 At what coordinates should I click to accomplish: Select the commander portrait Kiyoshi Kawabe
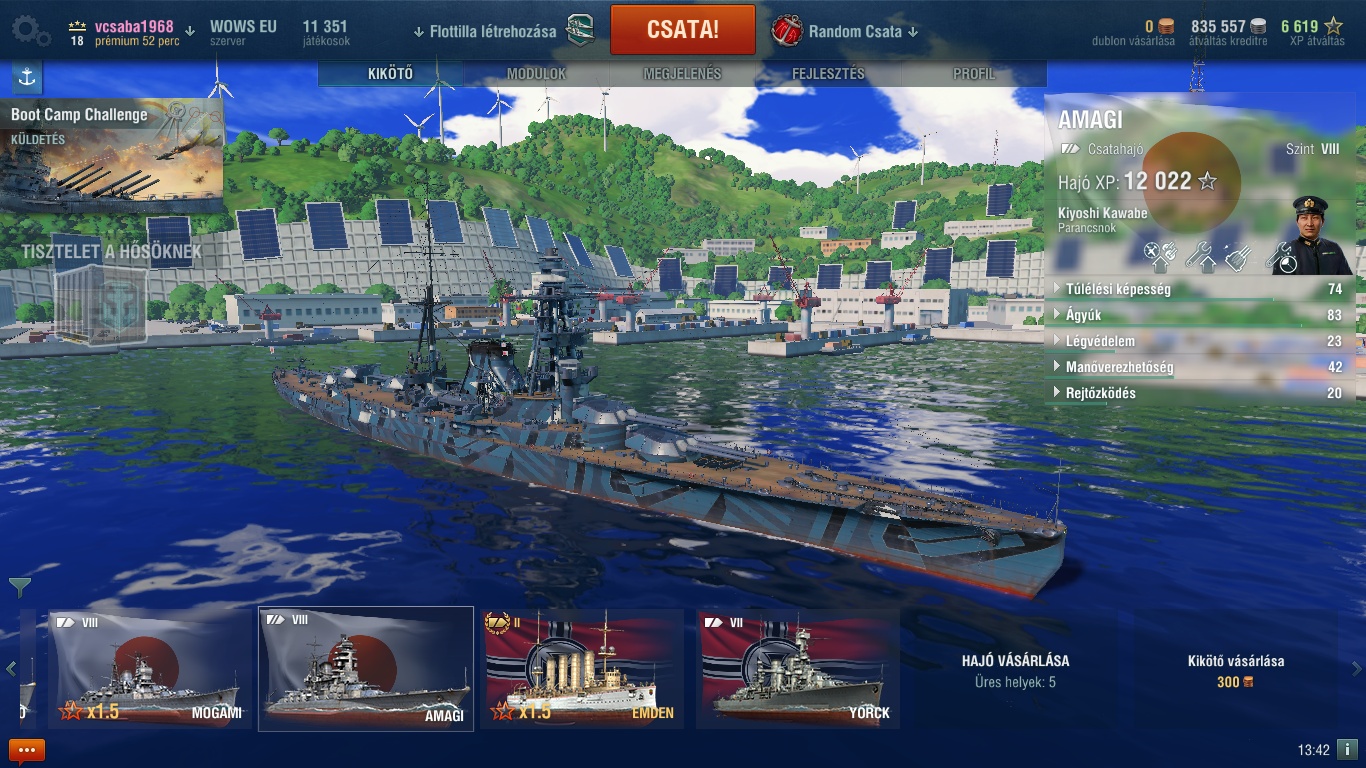click(1319, 236)
